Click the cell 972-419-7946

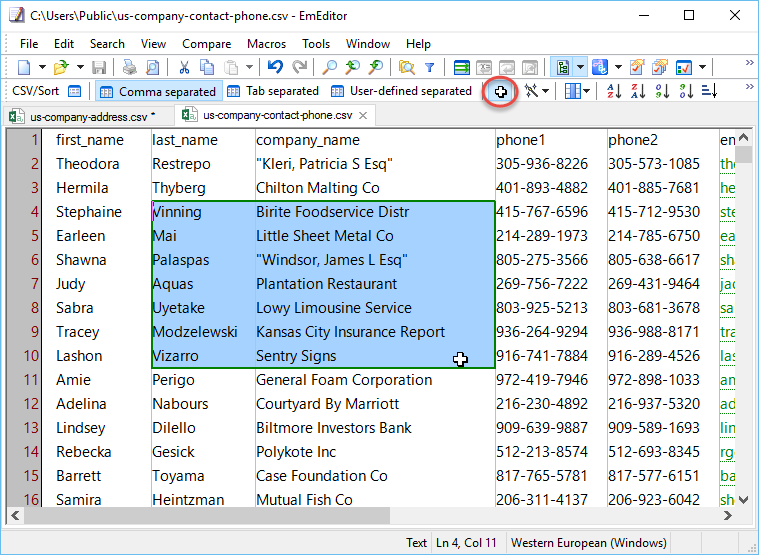[551, 380]
